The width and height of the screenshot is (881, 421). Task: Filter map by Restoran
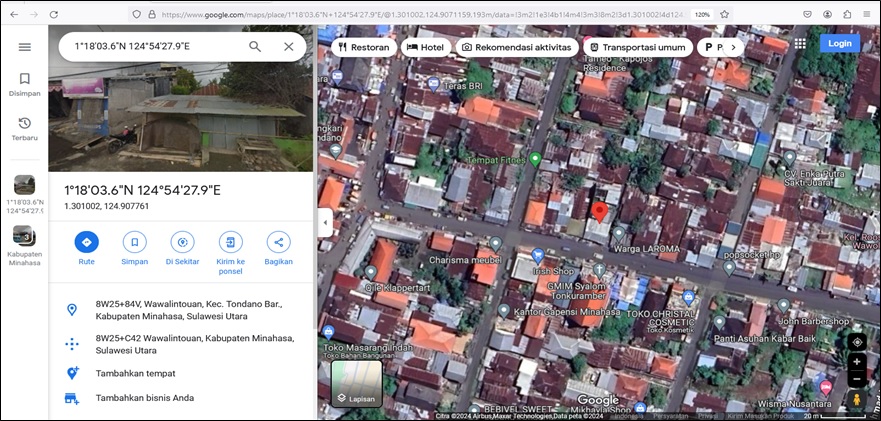(x=362, y=47)
